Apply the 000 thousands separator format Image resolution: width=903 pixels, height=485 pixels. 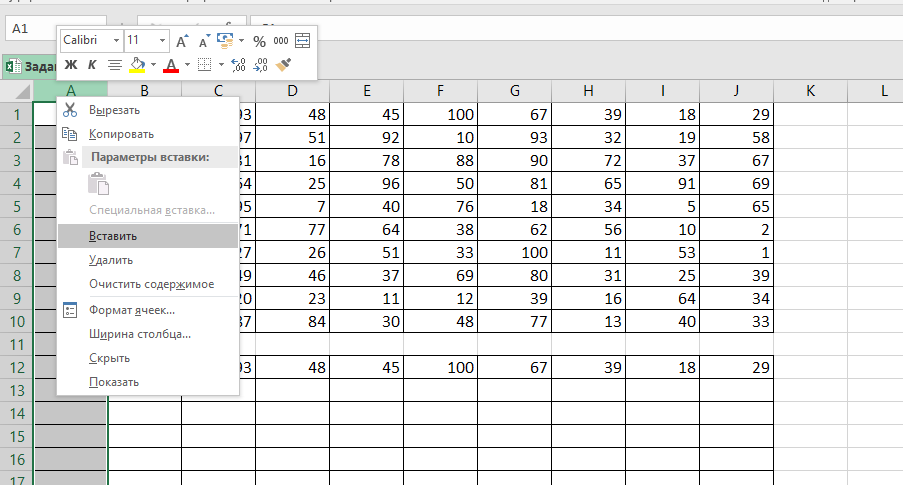281,41
